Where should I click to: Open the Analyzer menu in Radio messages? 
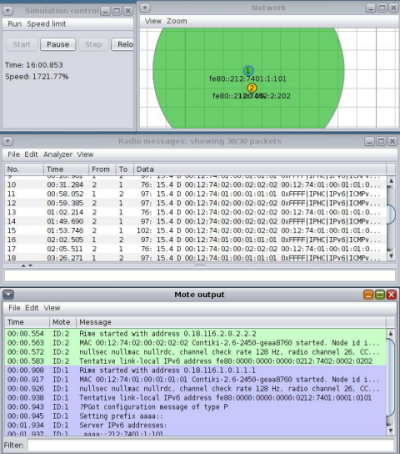(58, 155)
